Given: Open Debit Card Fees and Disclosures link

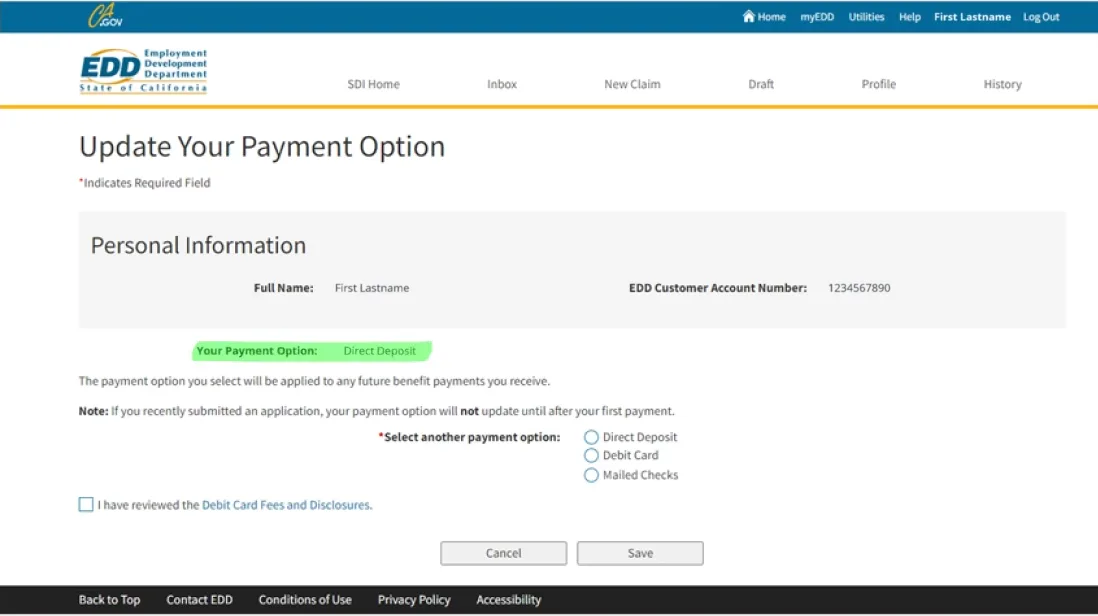Looking at the screenshot, I should [x=286, y=505].
